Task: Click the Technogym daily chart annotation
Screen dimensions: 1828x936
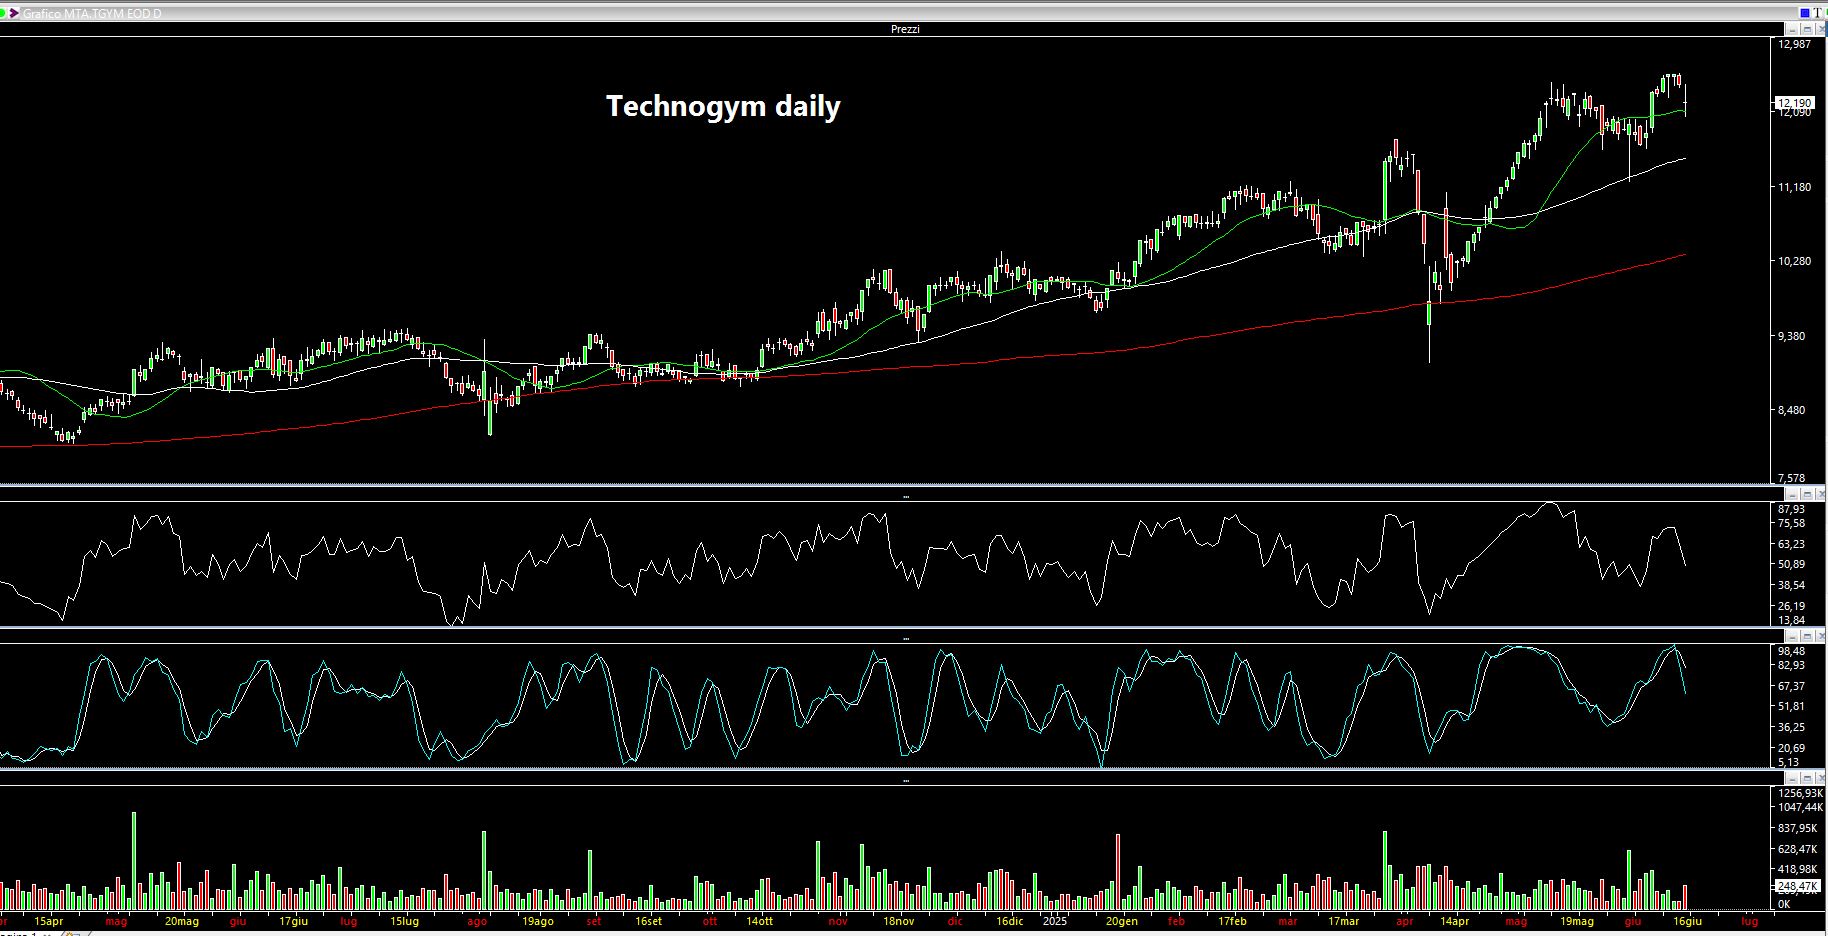Action: 723,106
